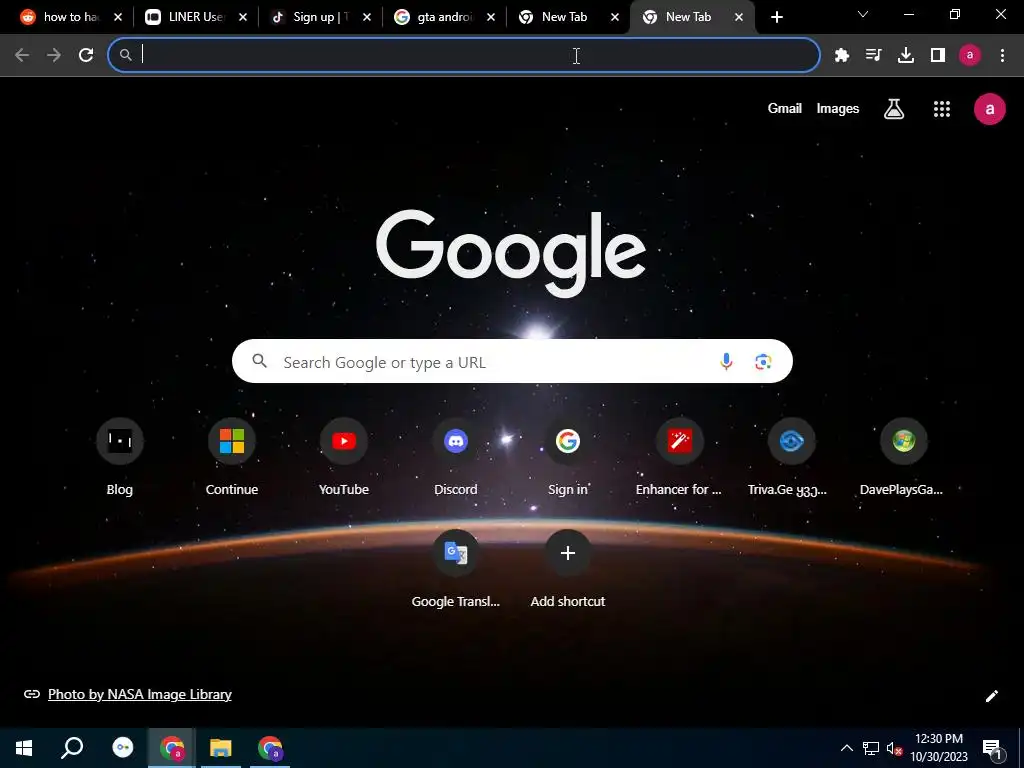Open the Windows Start menu

pos(24,748)
